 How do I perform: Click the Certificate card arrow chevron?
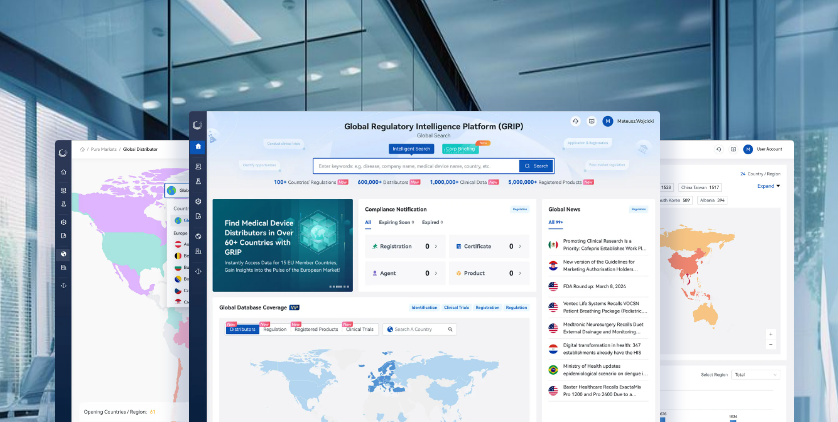(519, 246)
